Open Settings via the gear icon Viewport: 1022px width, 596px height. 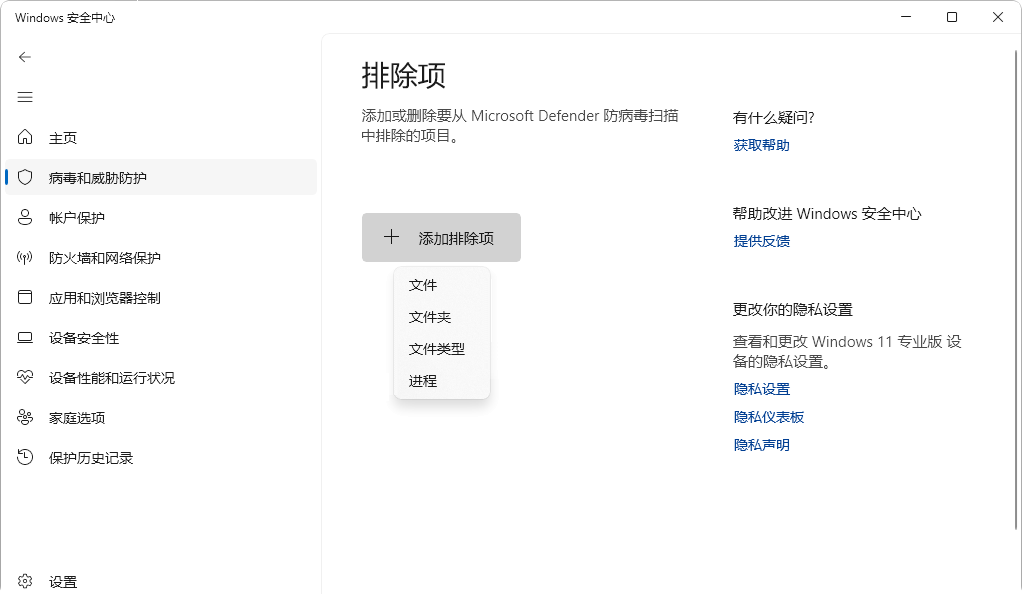pyautogui.click(x=25, y=582)
